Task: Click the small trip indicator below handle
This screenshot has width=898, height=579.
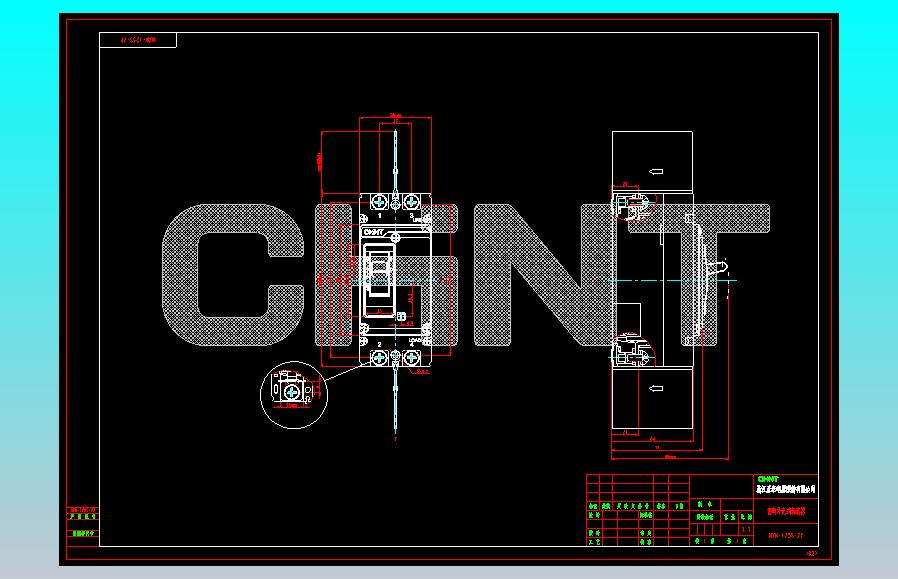Action: (x=401, y=316)
